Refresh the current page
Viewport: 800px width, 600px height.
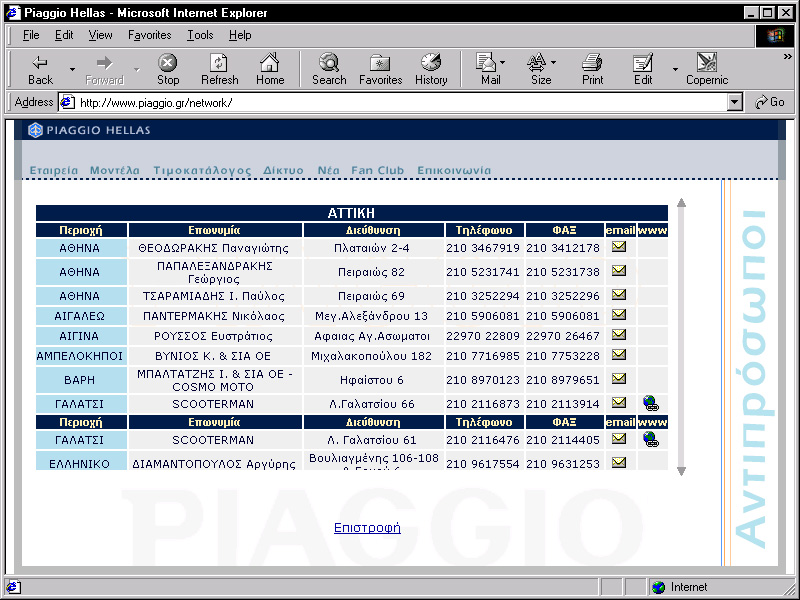pos(219,69)
